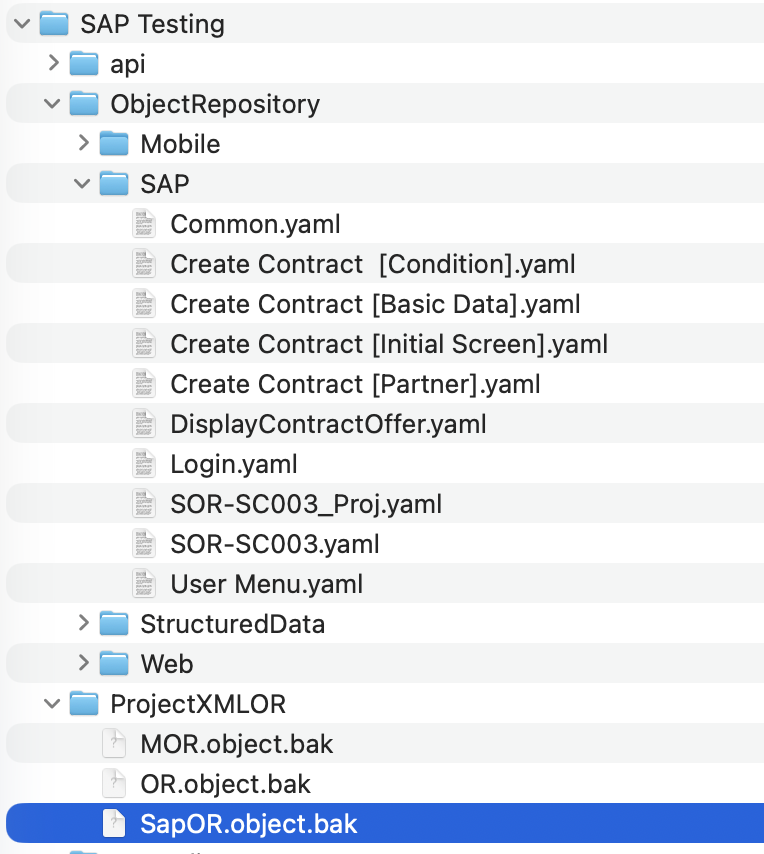Click the DisplayContractOffer.yaml file icon
The height and width of the screenshot is (854, 764).
pos(144,424)
